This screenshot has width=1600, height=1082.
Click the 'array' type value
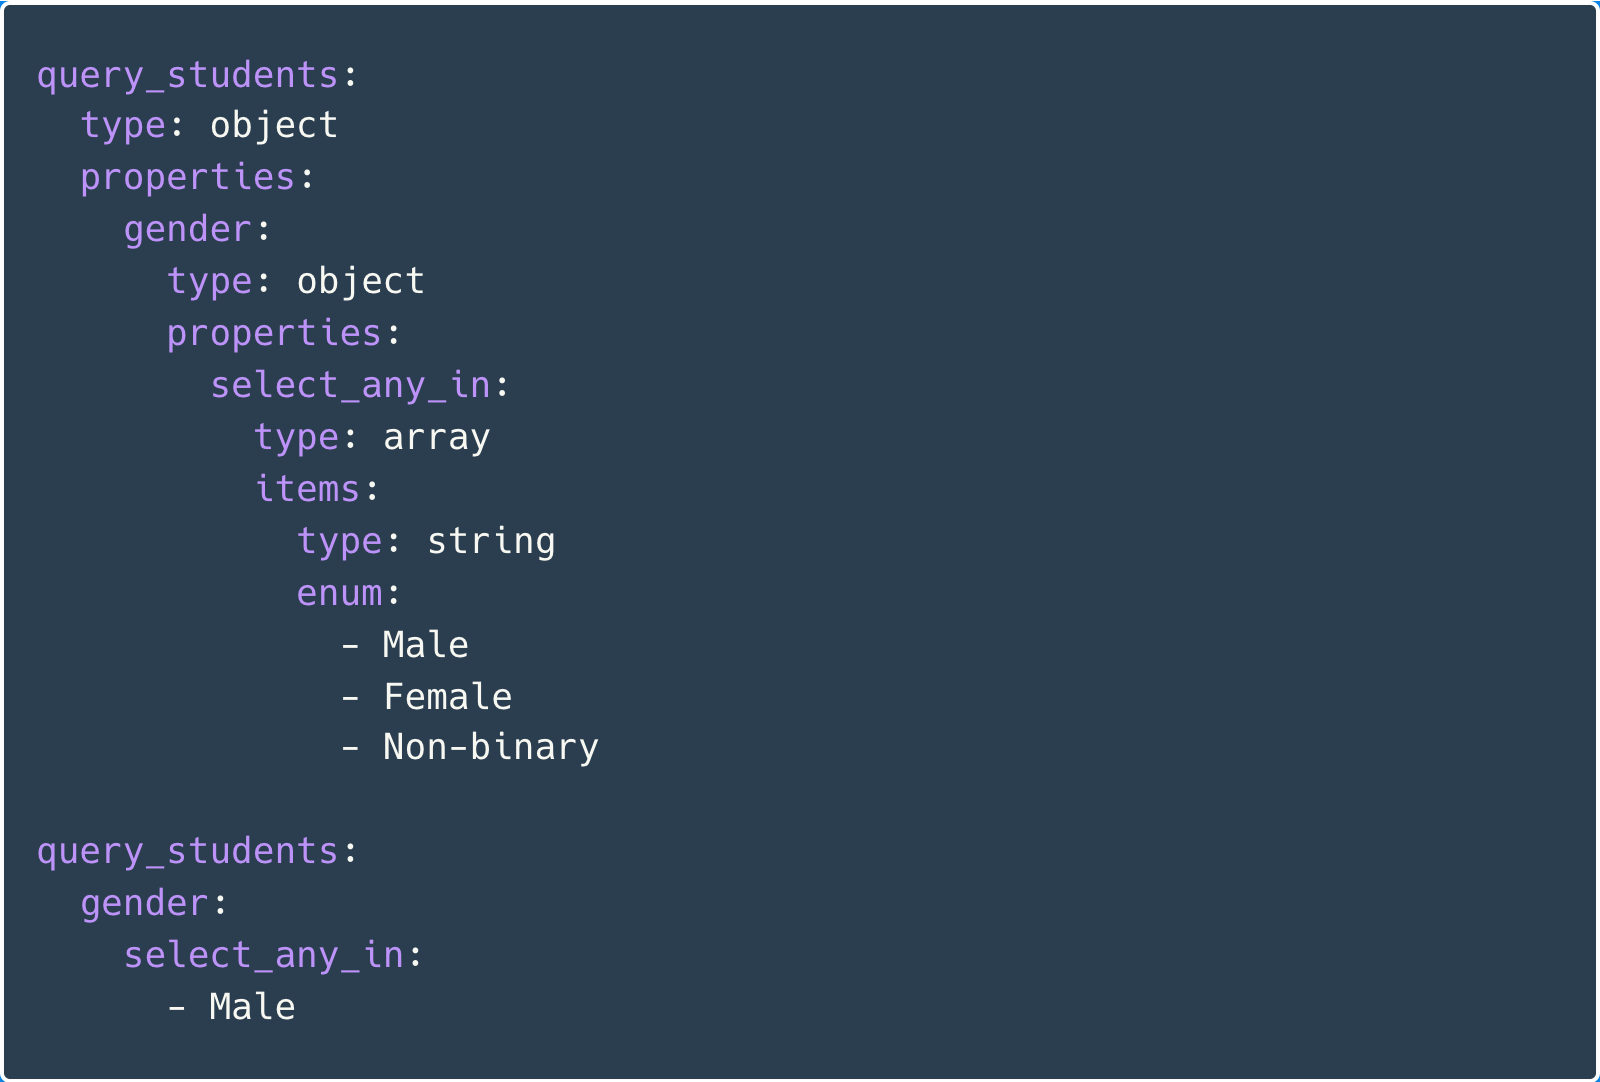(437, 438)
